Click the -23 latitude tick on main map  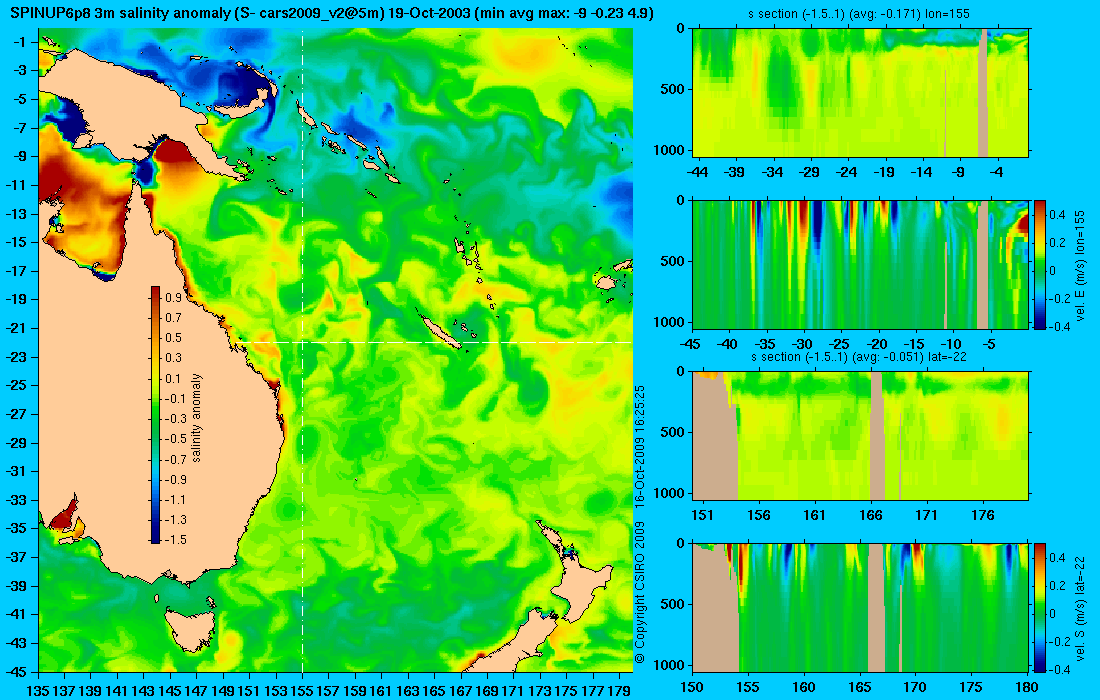tap(19, 356)
